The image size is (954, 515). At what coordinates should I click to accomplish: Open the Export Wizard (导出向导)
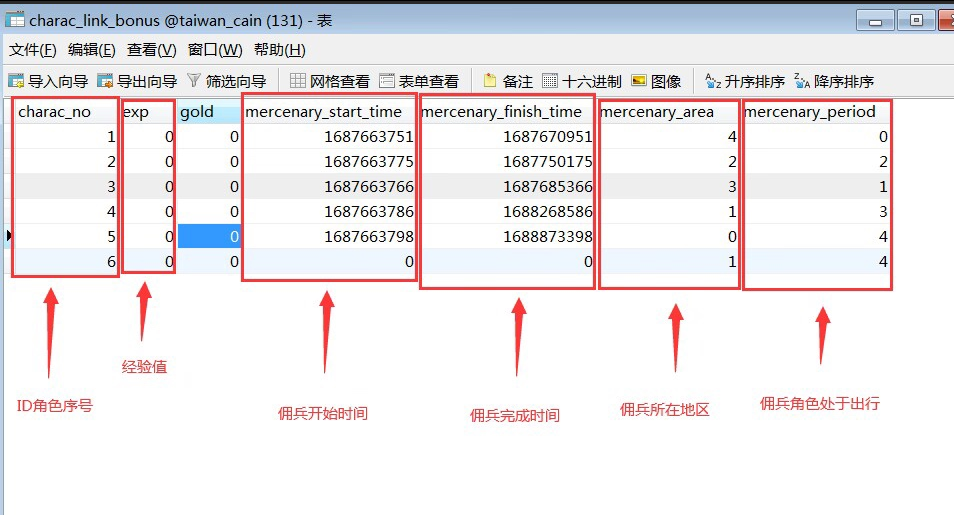click(x=137, y=81)
